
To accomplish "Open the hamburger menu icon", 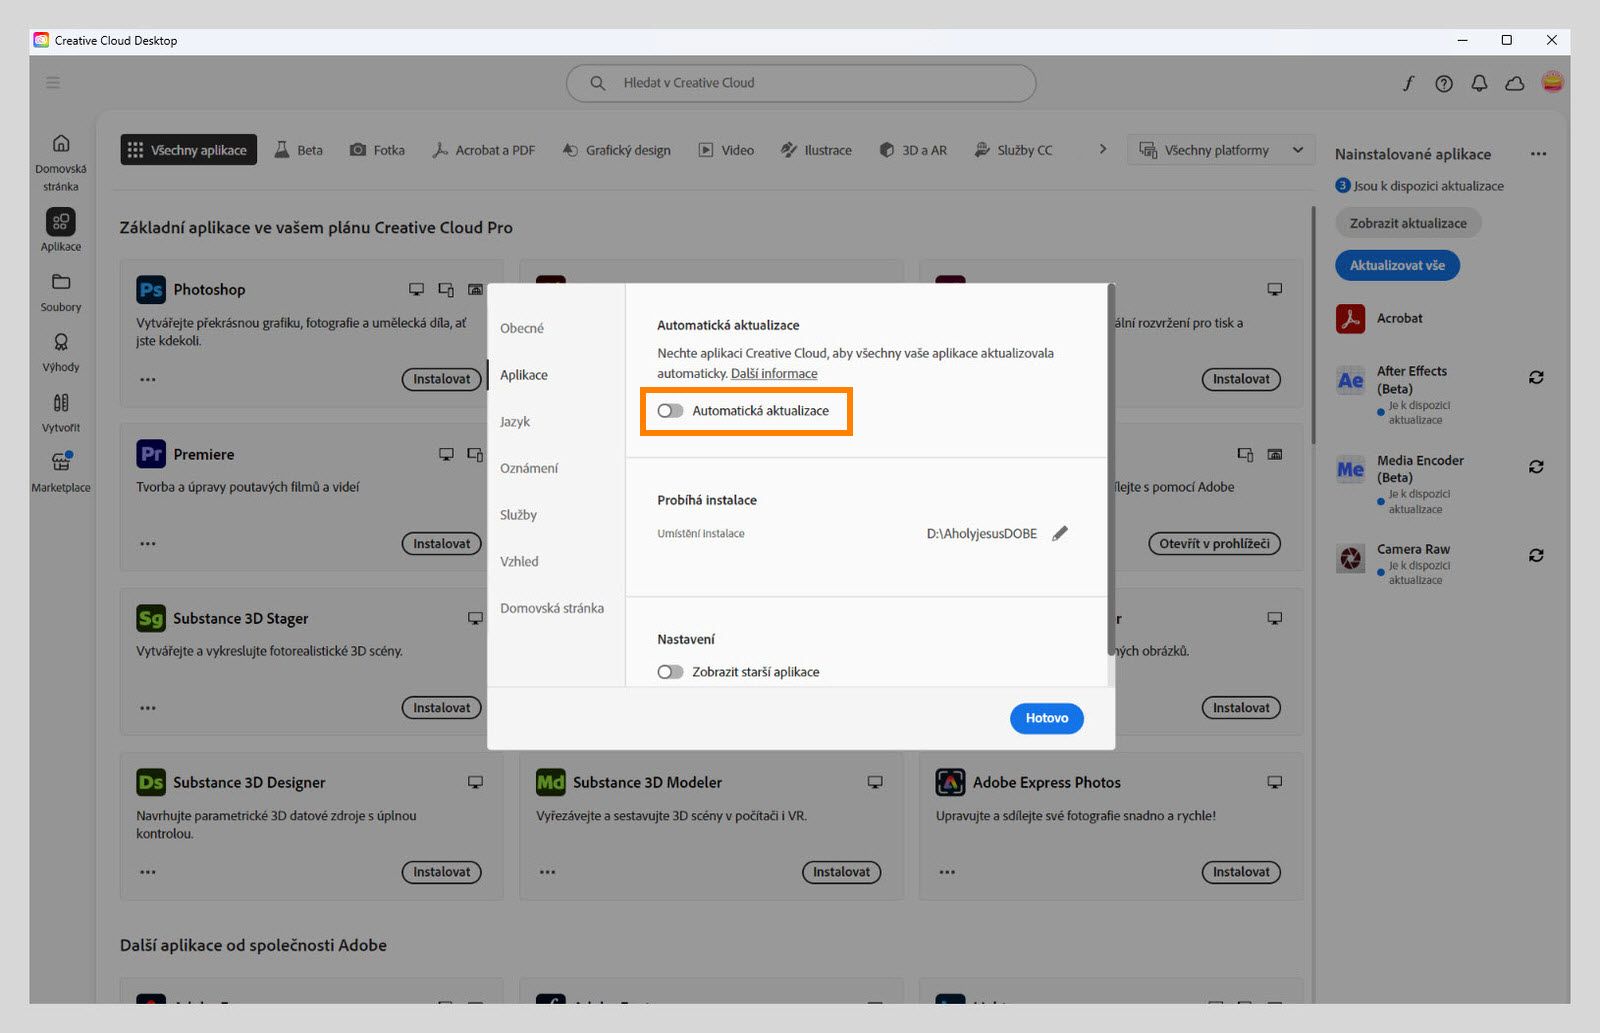I will [53, 83].
